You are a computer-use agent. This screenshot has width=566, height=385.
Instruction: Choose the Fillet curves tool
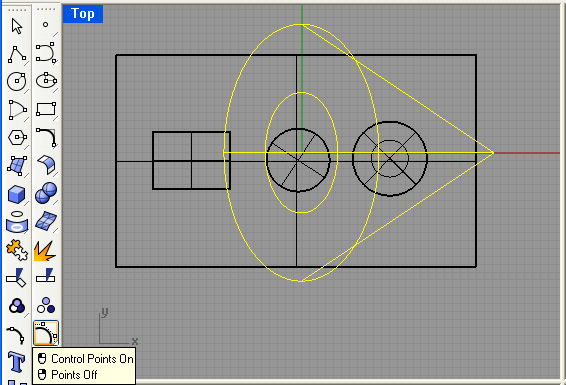click(x=46, y=137)
